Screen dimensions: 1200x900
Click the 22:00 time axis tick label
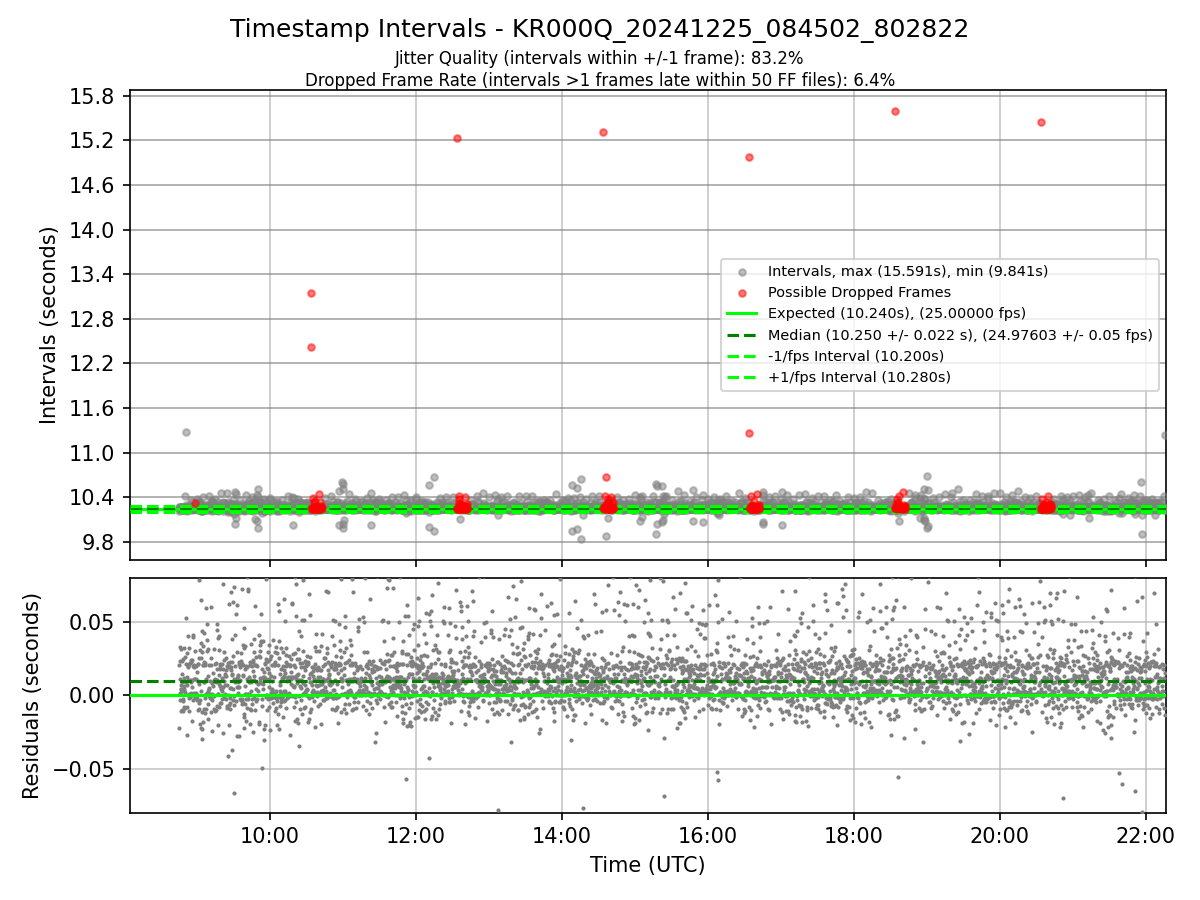tap(1146, 836)
